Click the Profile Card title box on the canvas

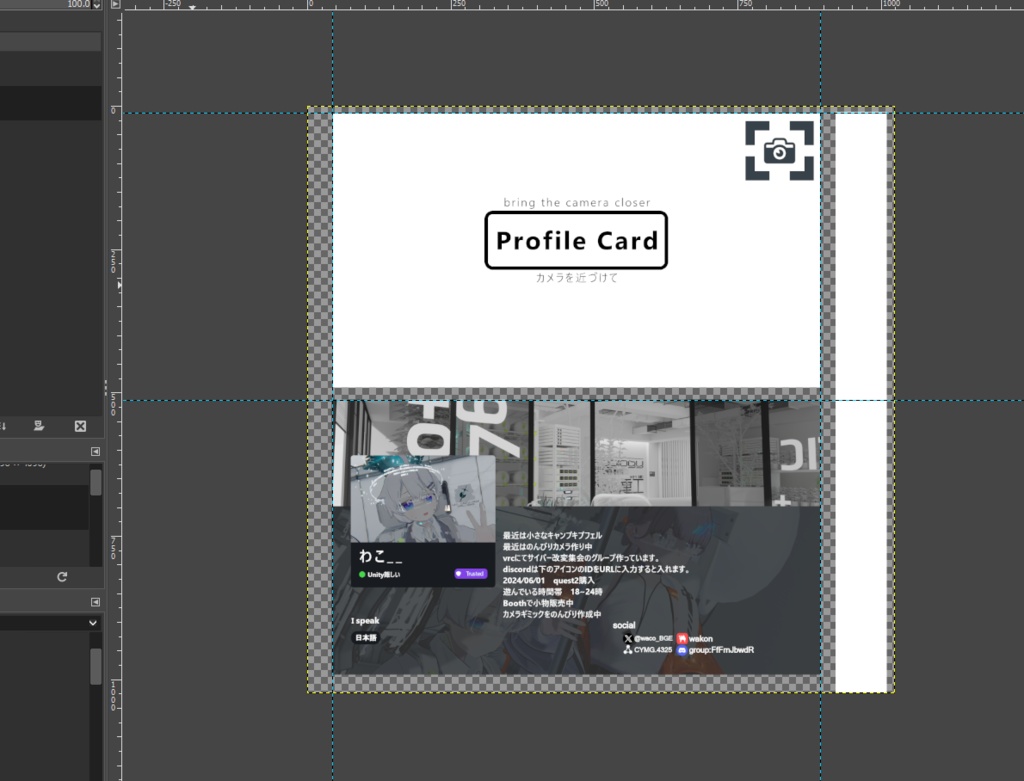[576, 240]
